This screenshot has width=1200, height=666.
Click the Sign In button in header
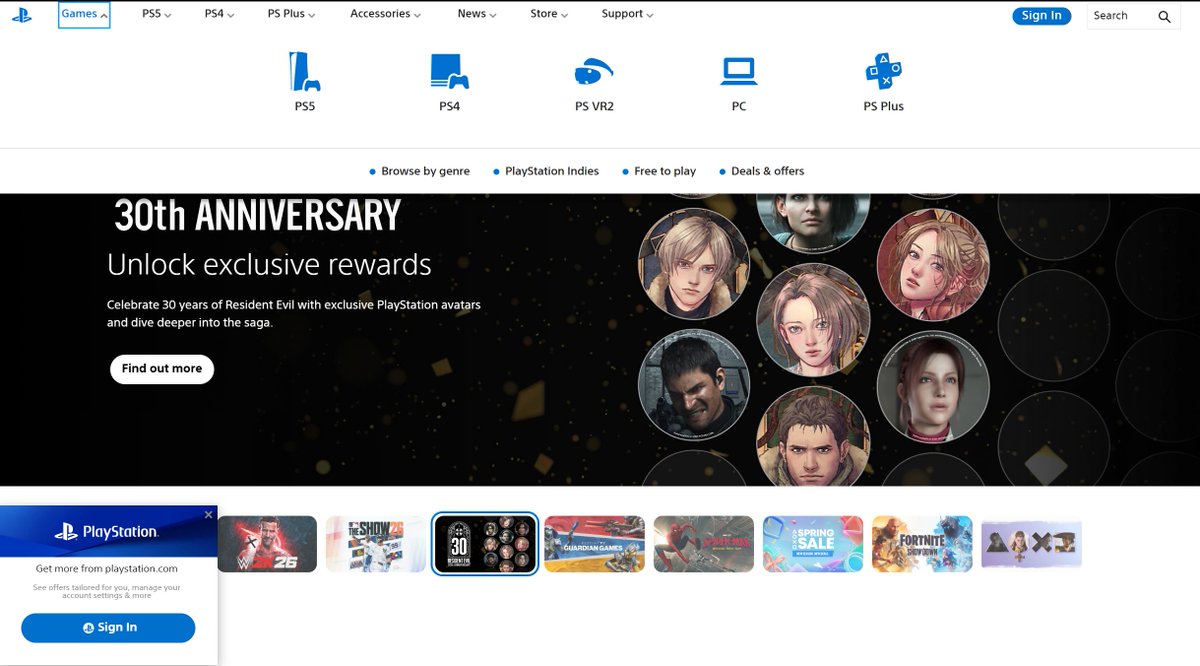1041,15
